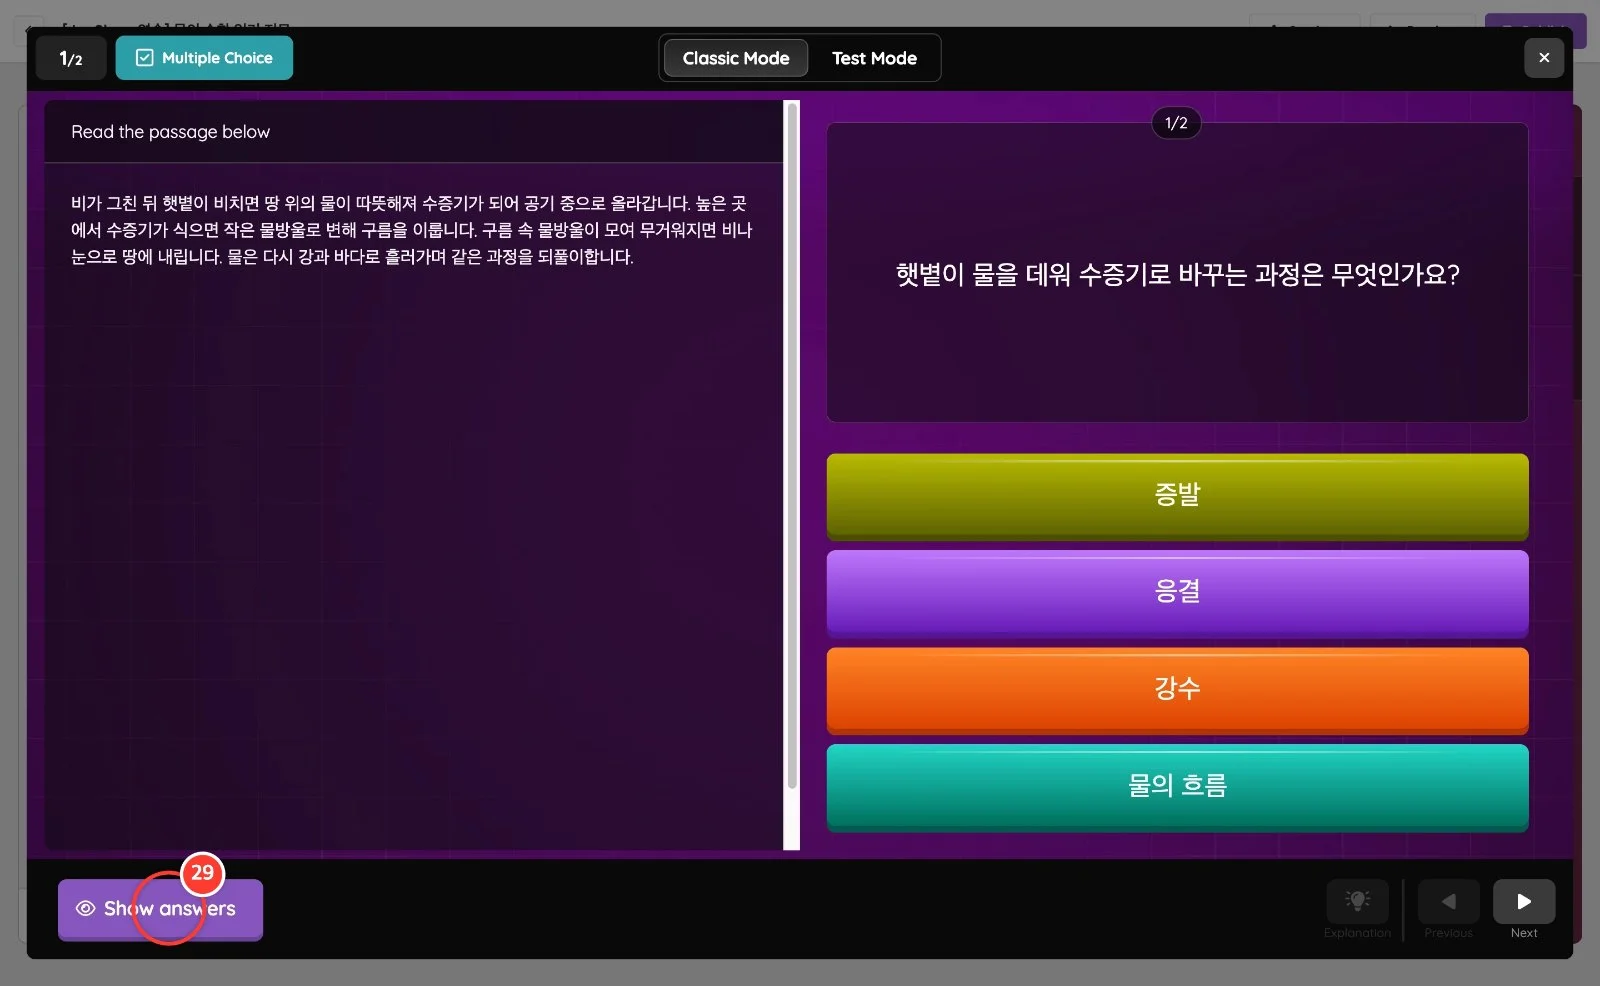
Task: Click the 1/2 question counter in header
Action: pos(71,58)
